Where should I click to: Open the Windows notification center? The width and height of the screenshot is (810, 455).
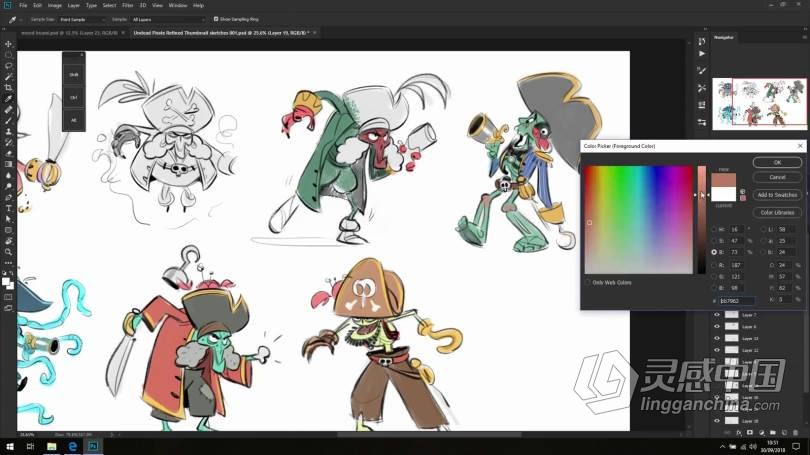(x=796, y=446)
